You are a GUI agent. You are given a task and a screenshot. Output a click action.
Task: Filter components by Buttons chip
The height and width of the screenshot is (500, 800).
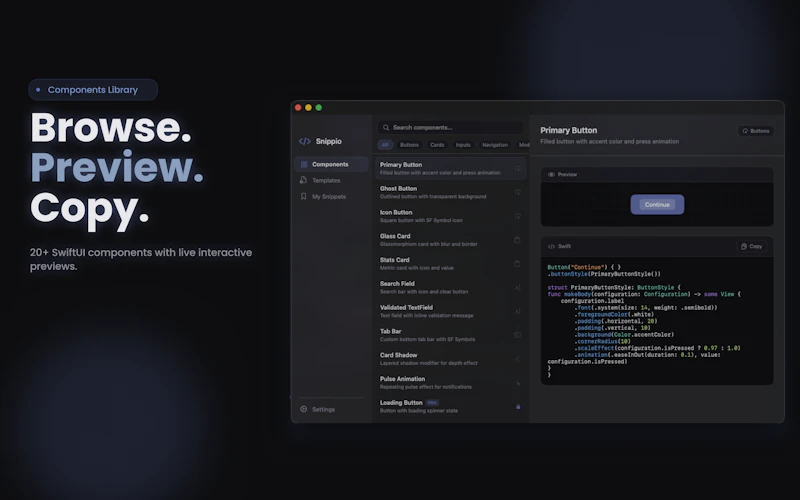(409, 145)
